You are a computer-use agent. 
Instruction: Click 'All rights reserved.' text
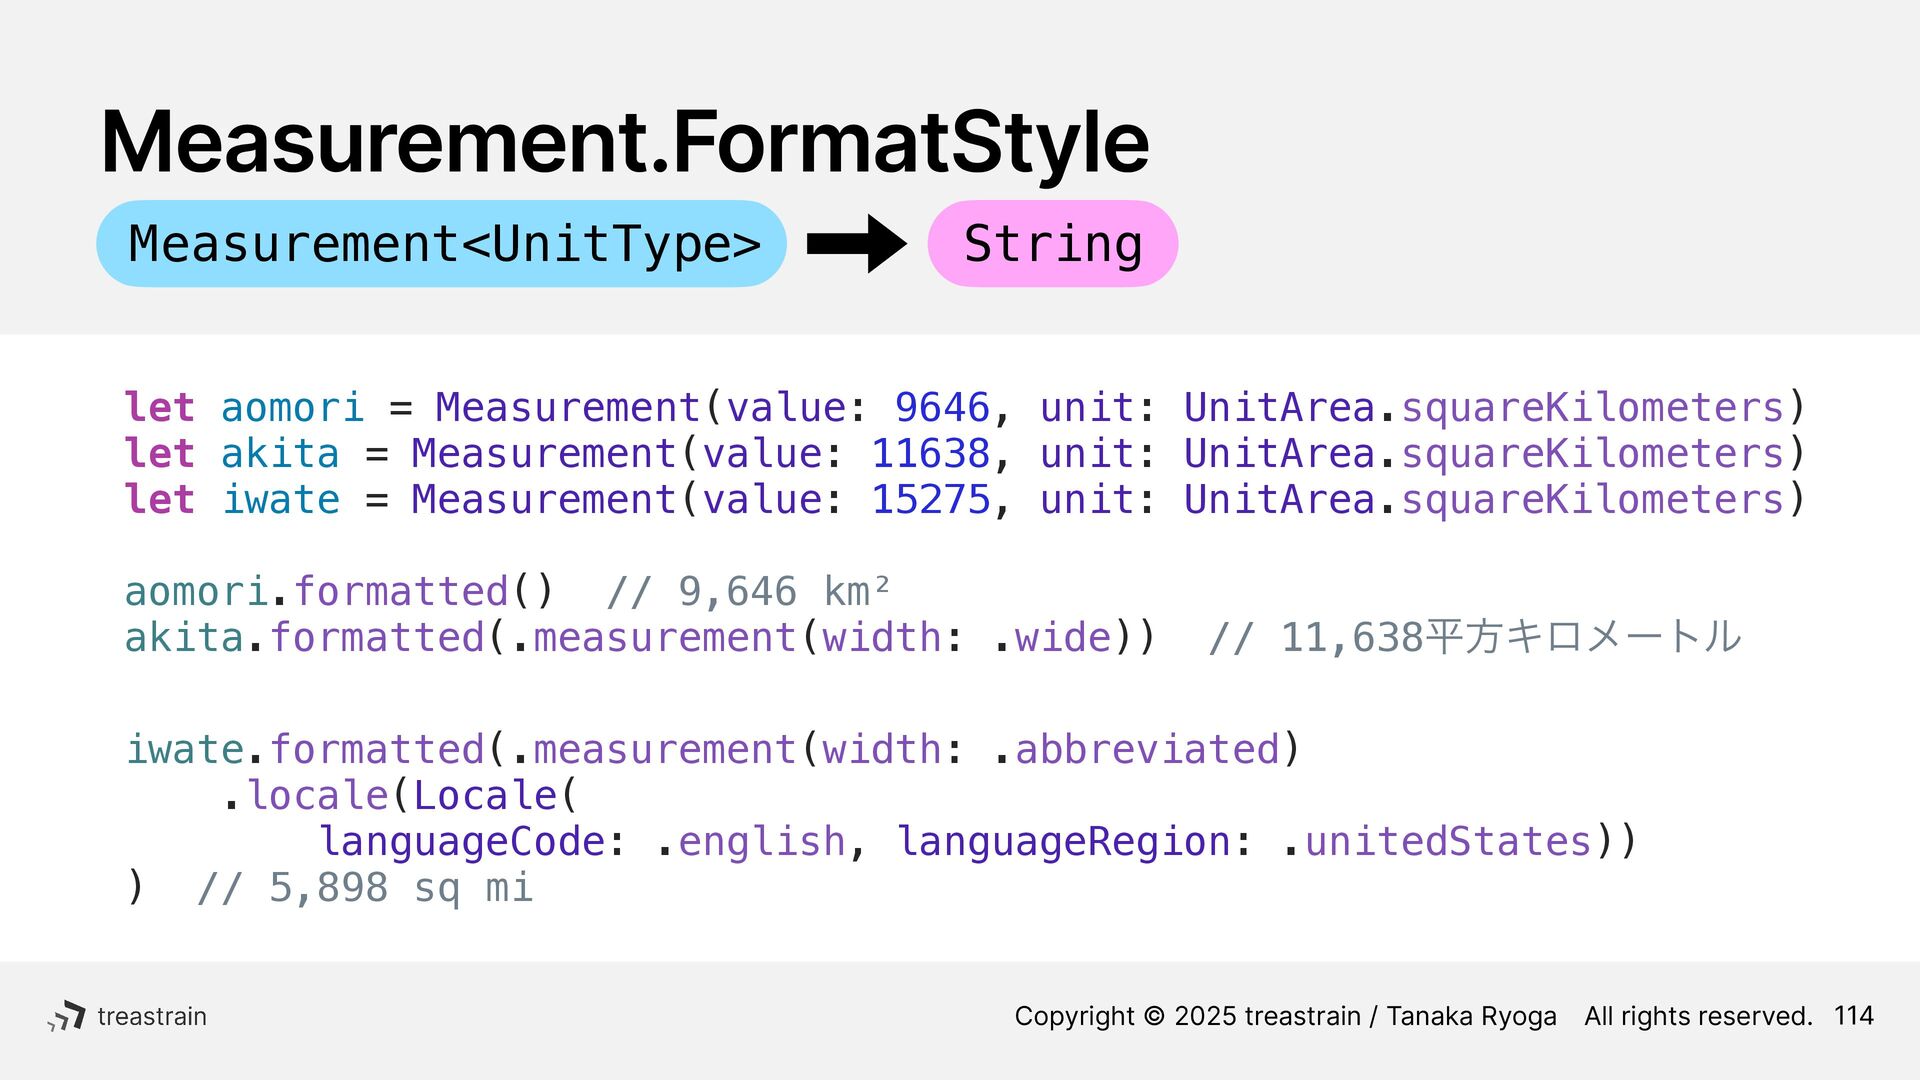[x=1698, y=1016]
